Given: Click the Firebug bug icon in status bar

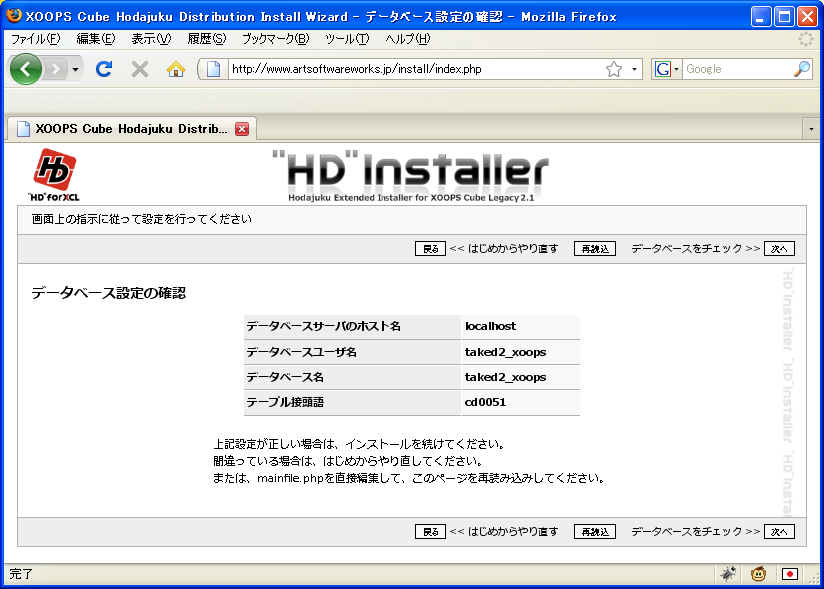Looking at the screenshot, I should 729,574.
